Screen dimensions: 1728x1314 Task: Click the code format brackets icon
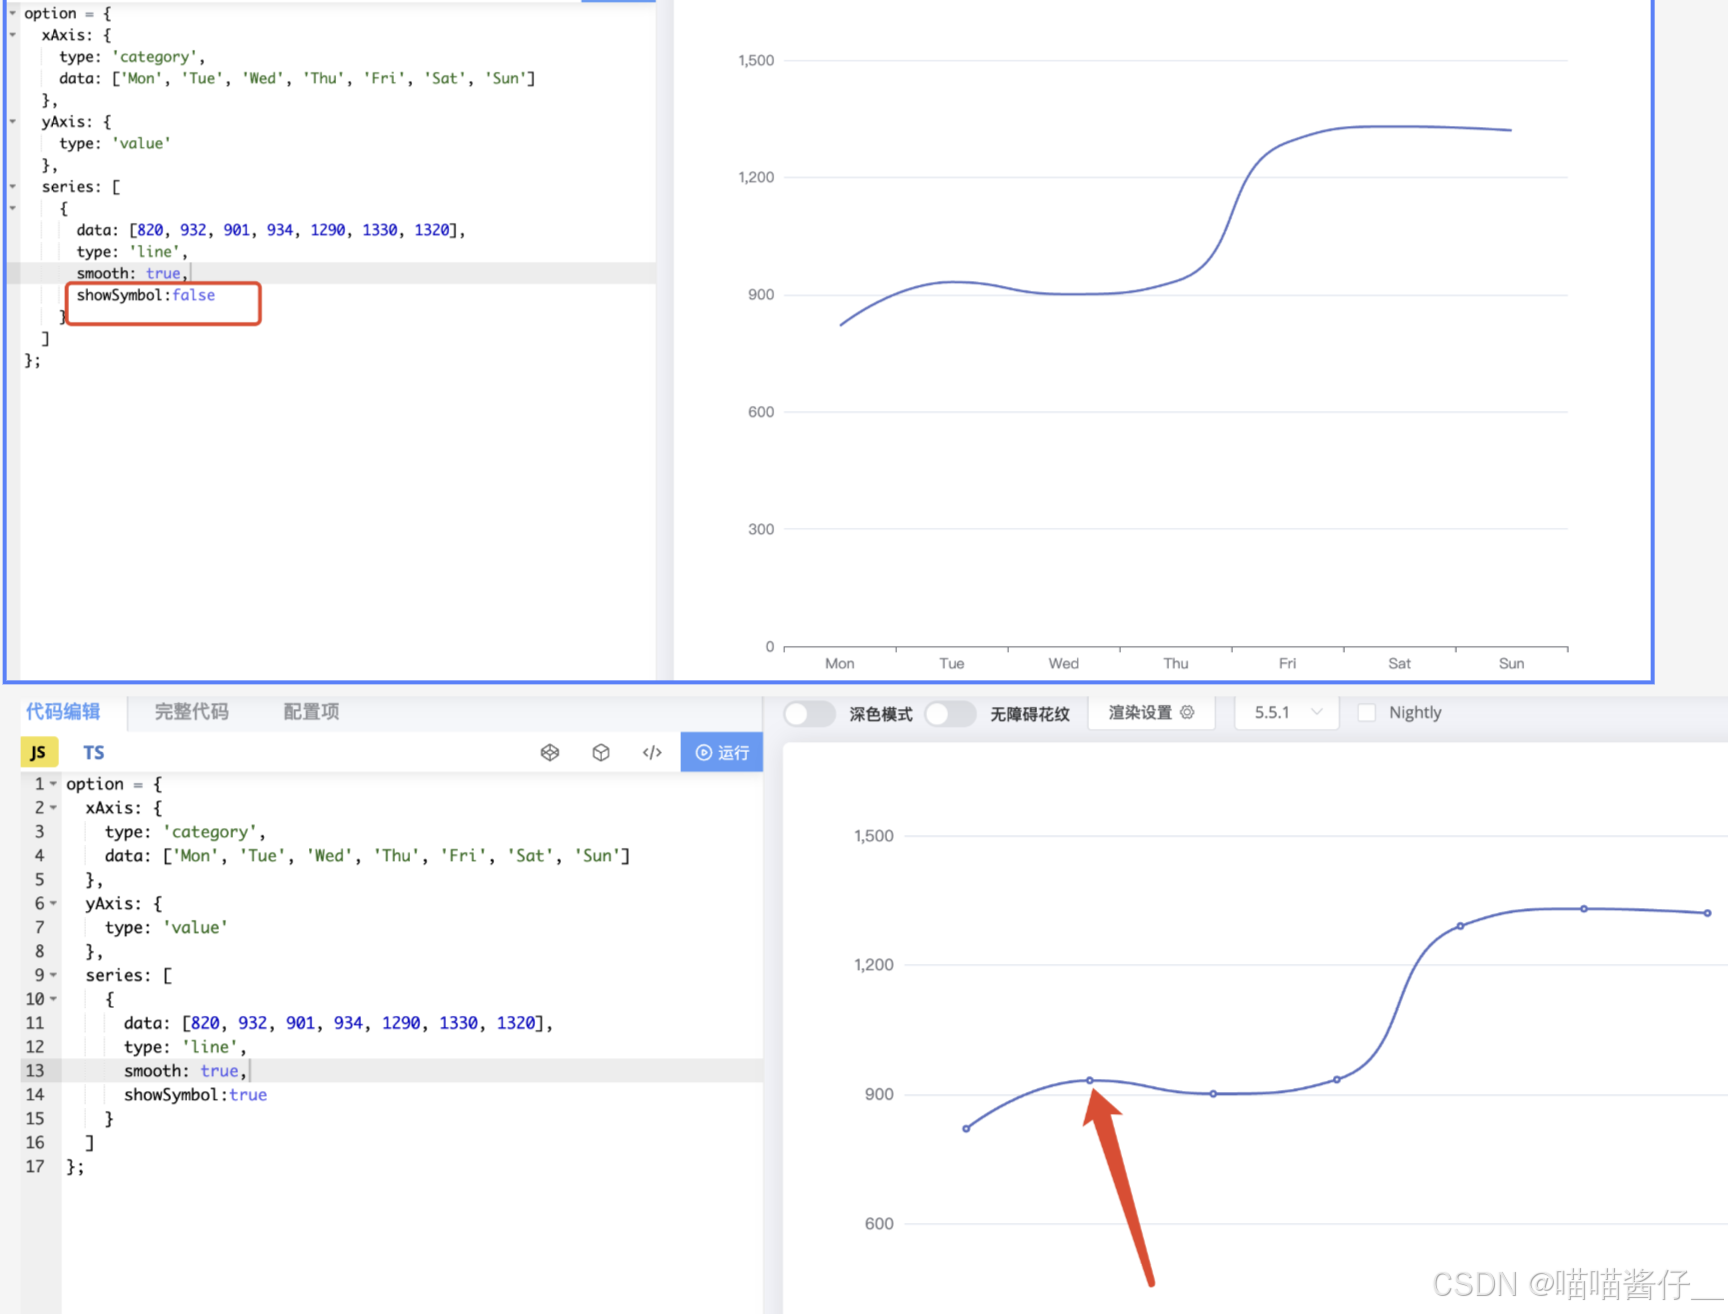[652, 753]
